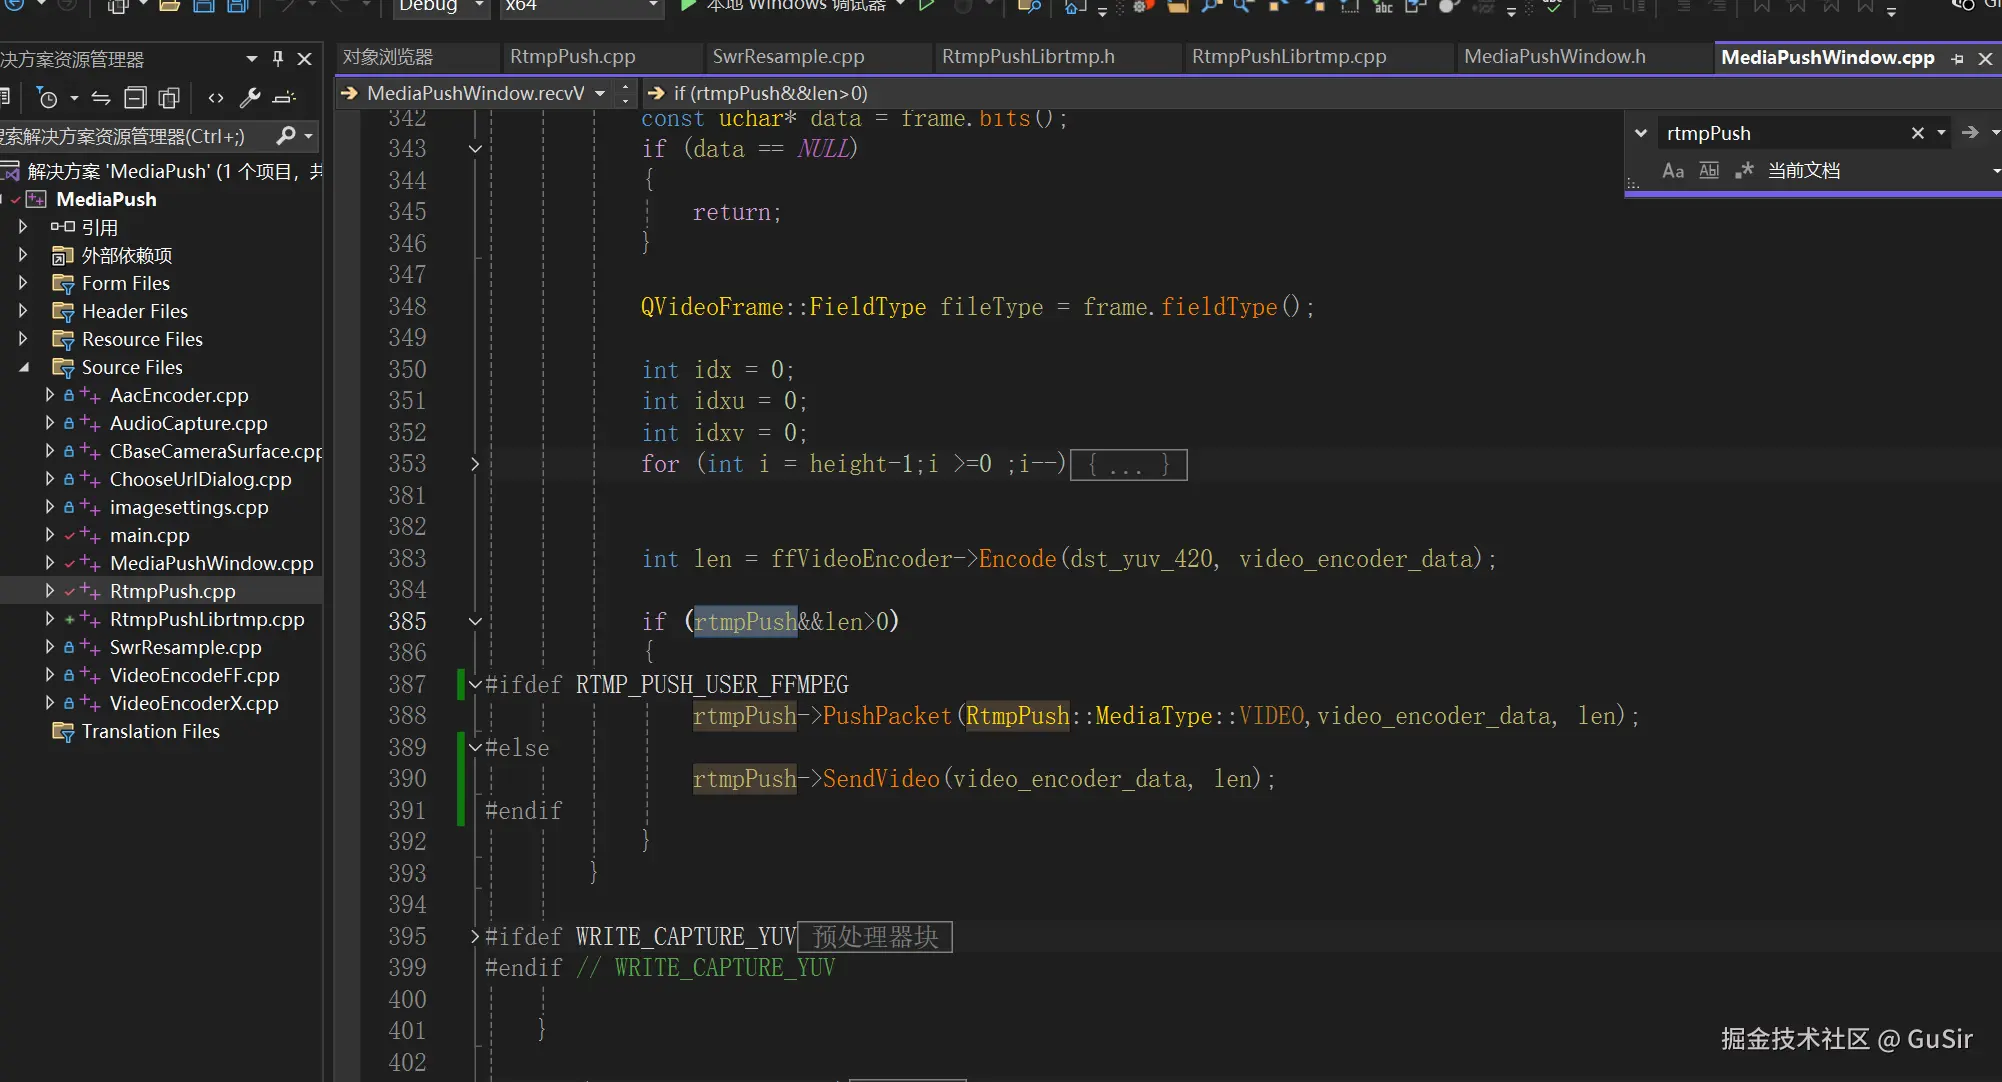This screenshot has width=2002, height=1082.
Task: Click find next arrow in search box
Action: (1970, 133)
